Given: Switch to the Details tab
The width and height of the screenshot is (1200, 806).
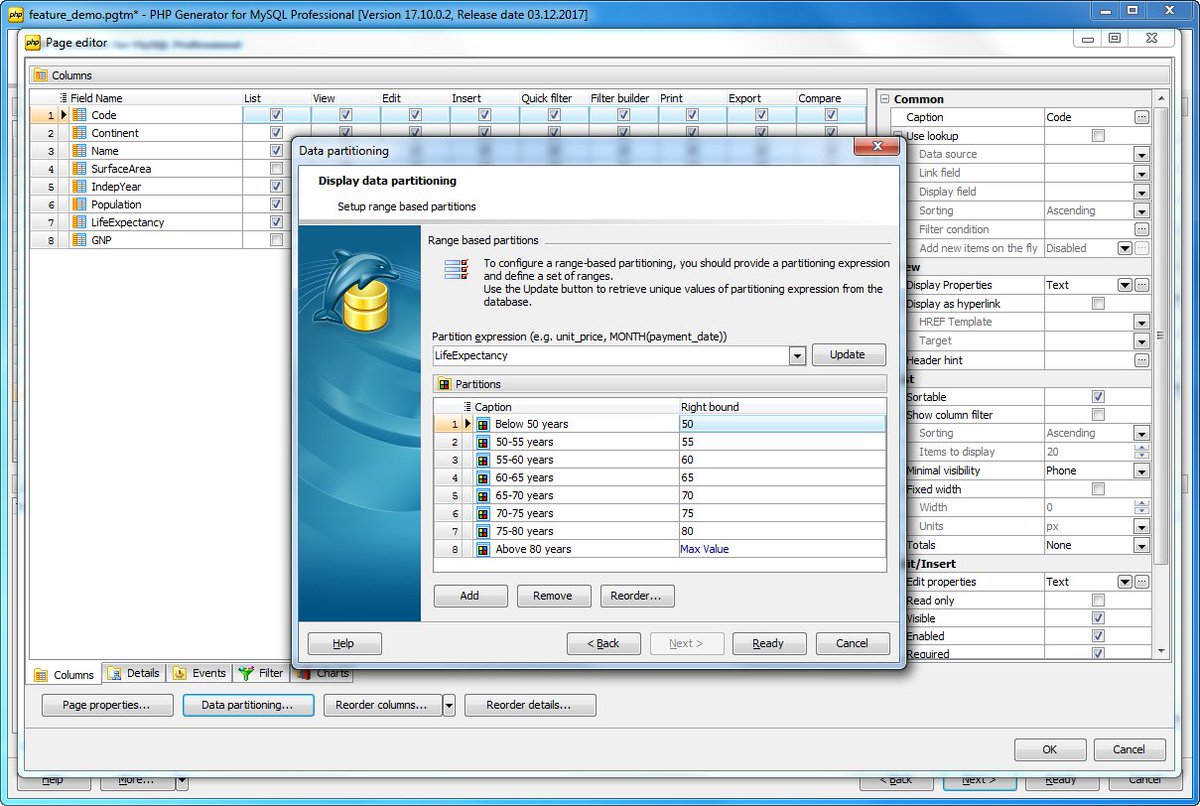Looking at the screenshot, I should [133, 673].
